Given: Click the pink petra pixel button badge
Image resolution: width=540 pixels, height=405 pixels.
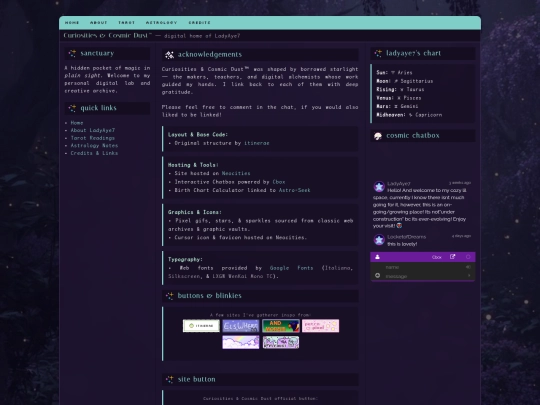Looking at the screenshot, I should coord(321,326).
